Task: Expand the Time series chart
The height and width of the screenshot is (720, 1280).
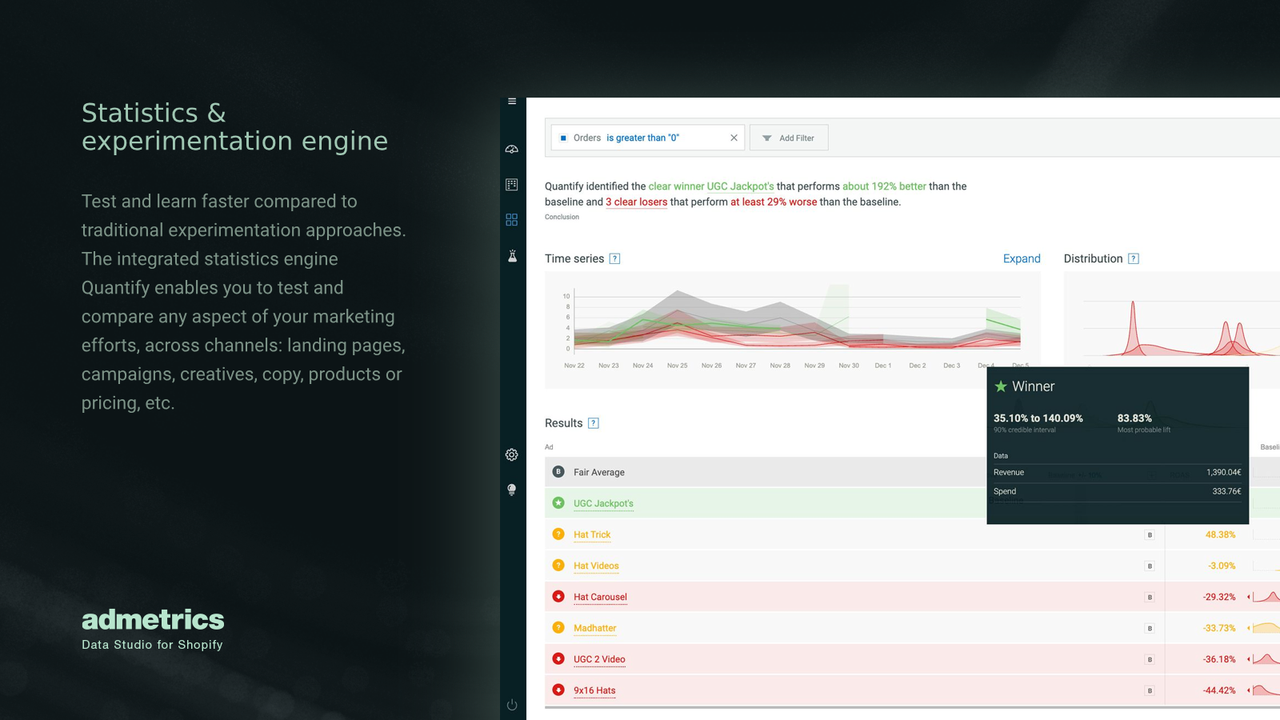Action: pyautogui.click(x=1021, y=258)
